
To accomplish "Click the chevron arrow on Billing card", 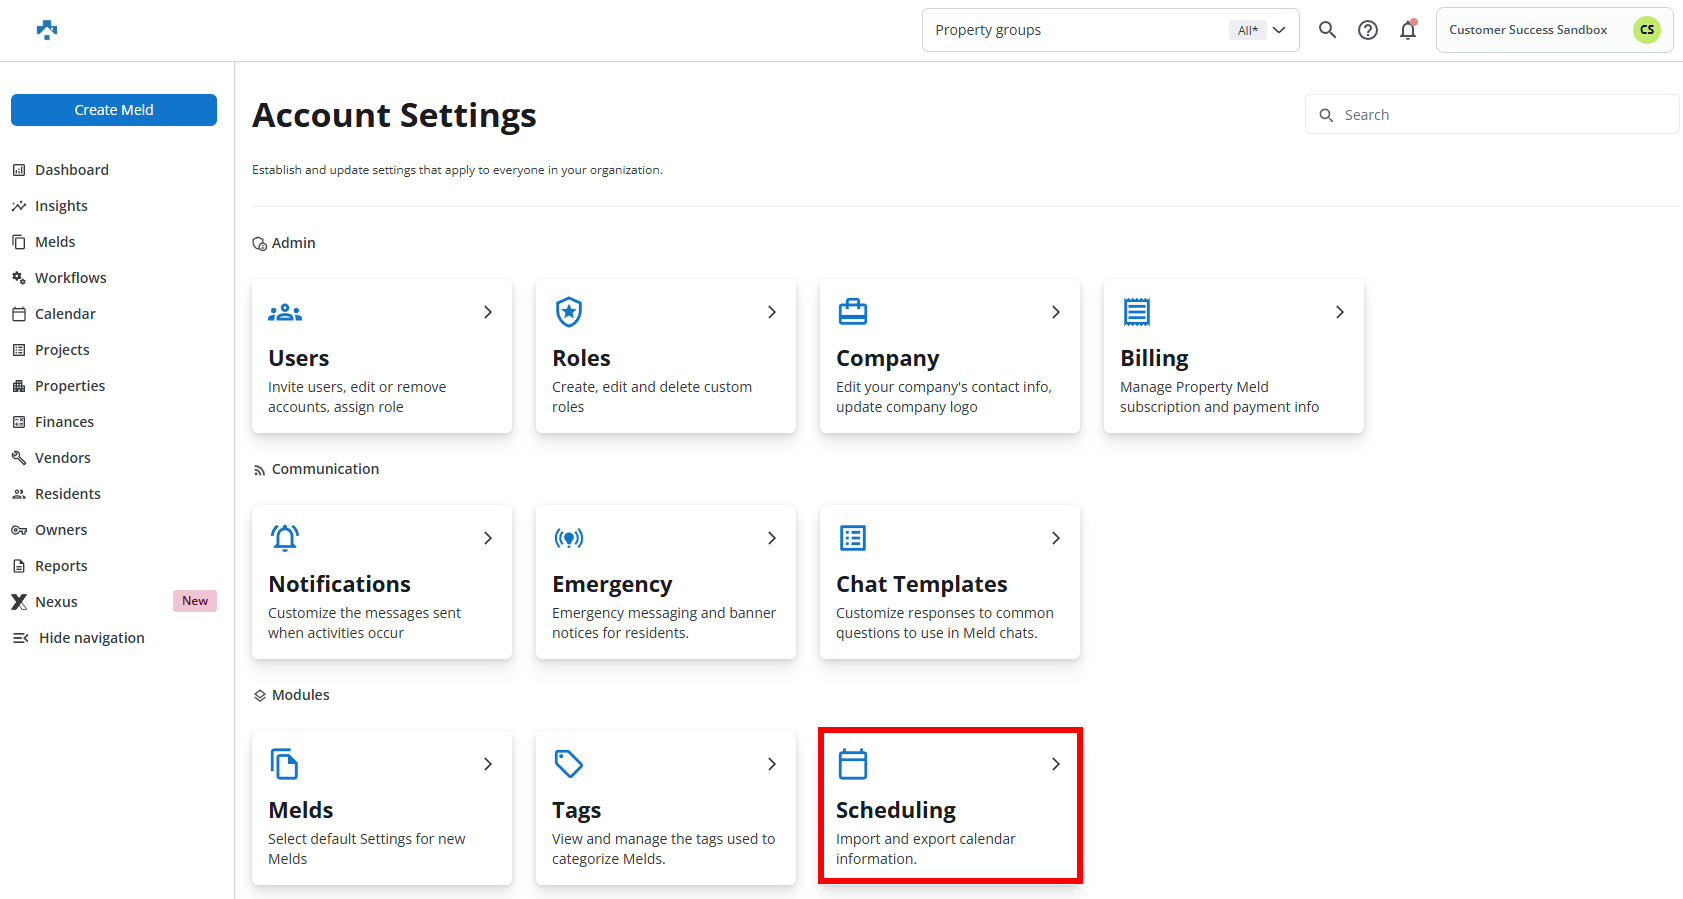I will coord(1340,312).
